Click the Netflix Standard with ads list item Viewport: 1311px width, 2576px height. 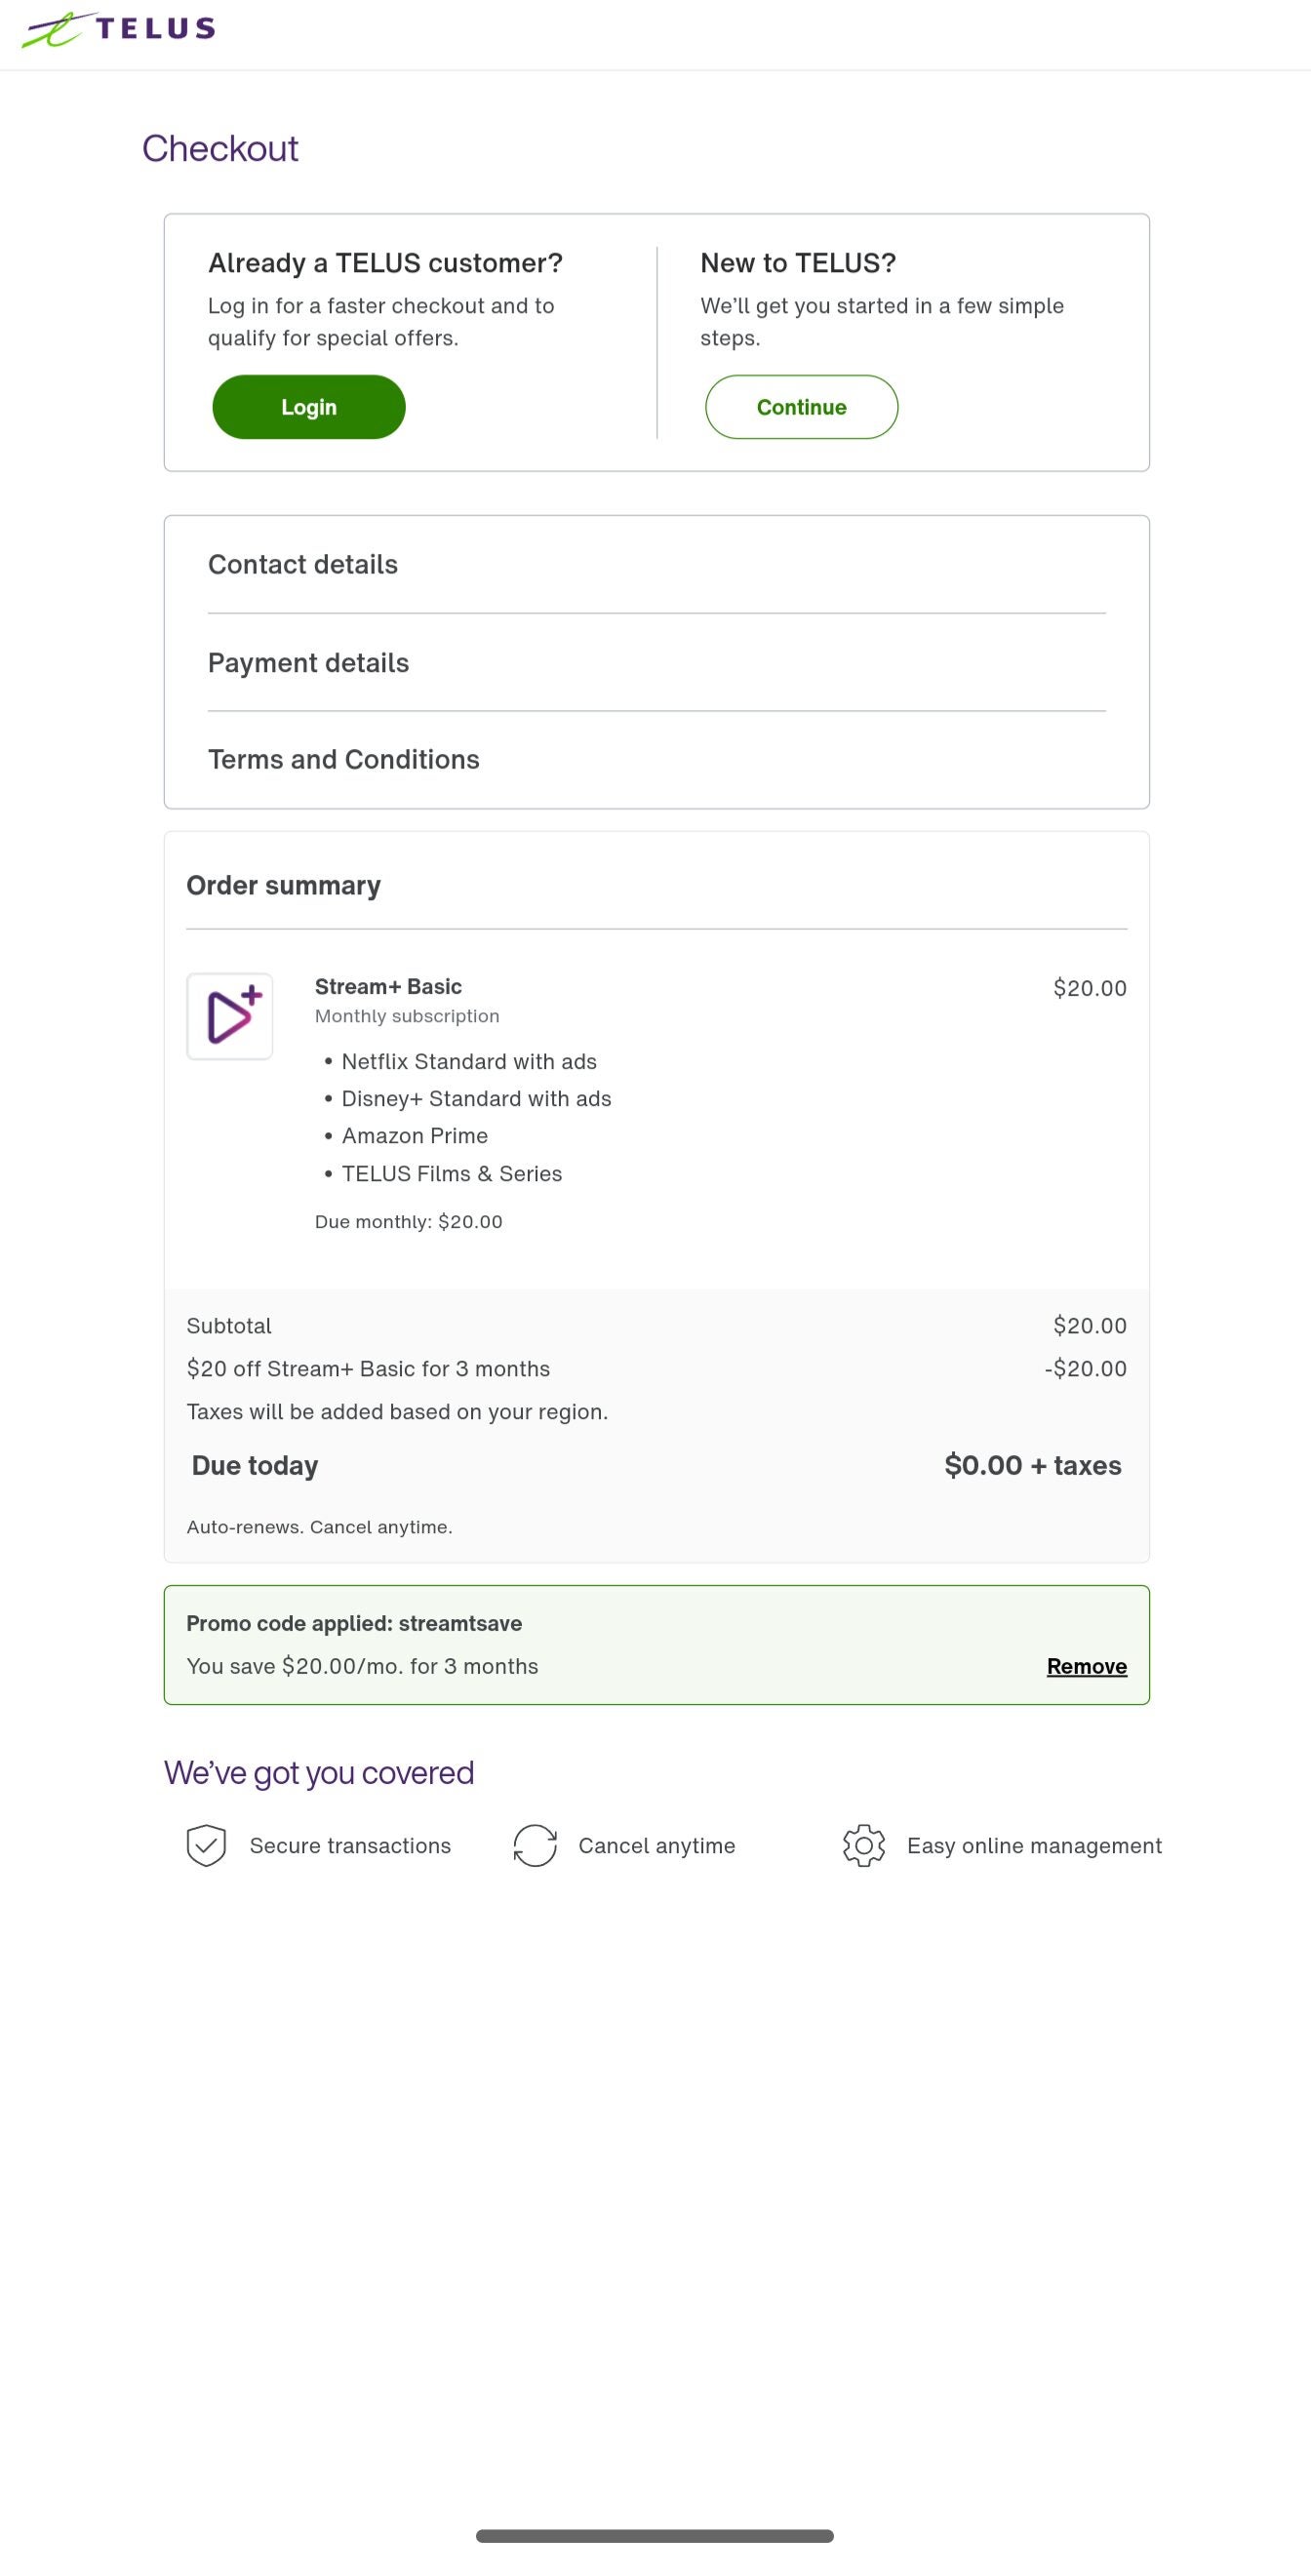469,1061
